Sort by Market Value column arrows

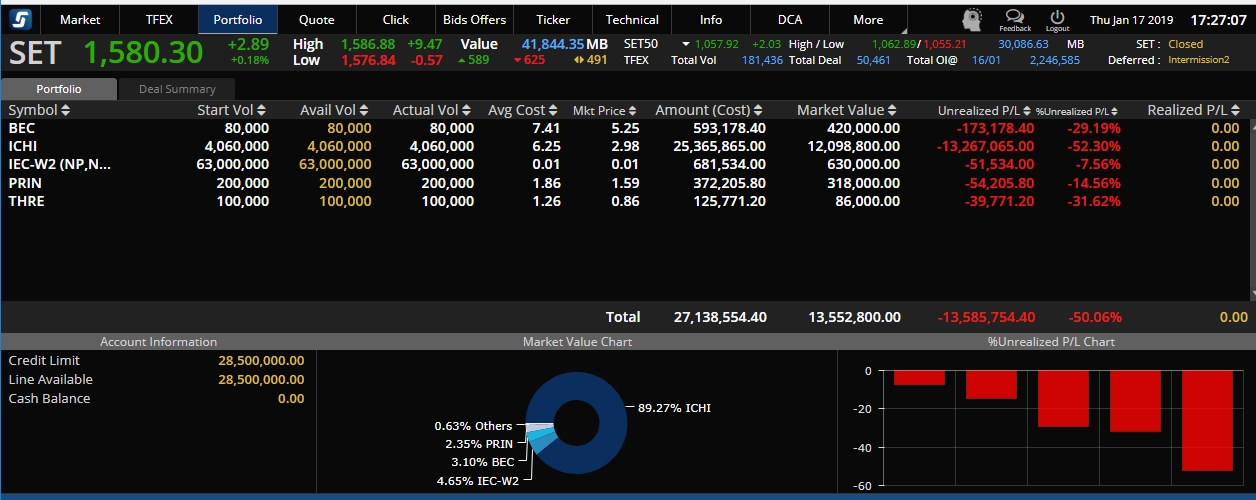pos(893,110)
